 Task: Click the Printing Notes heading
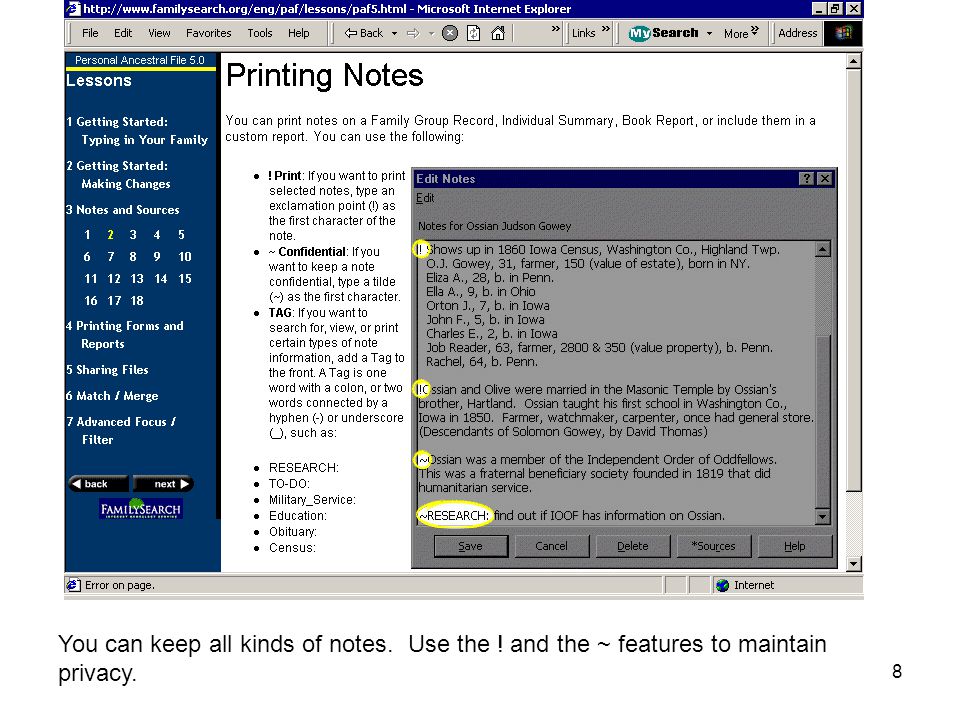324,76
